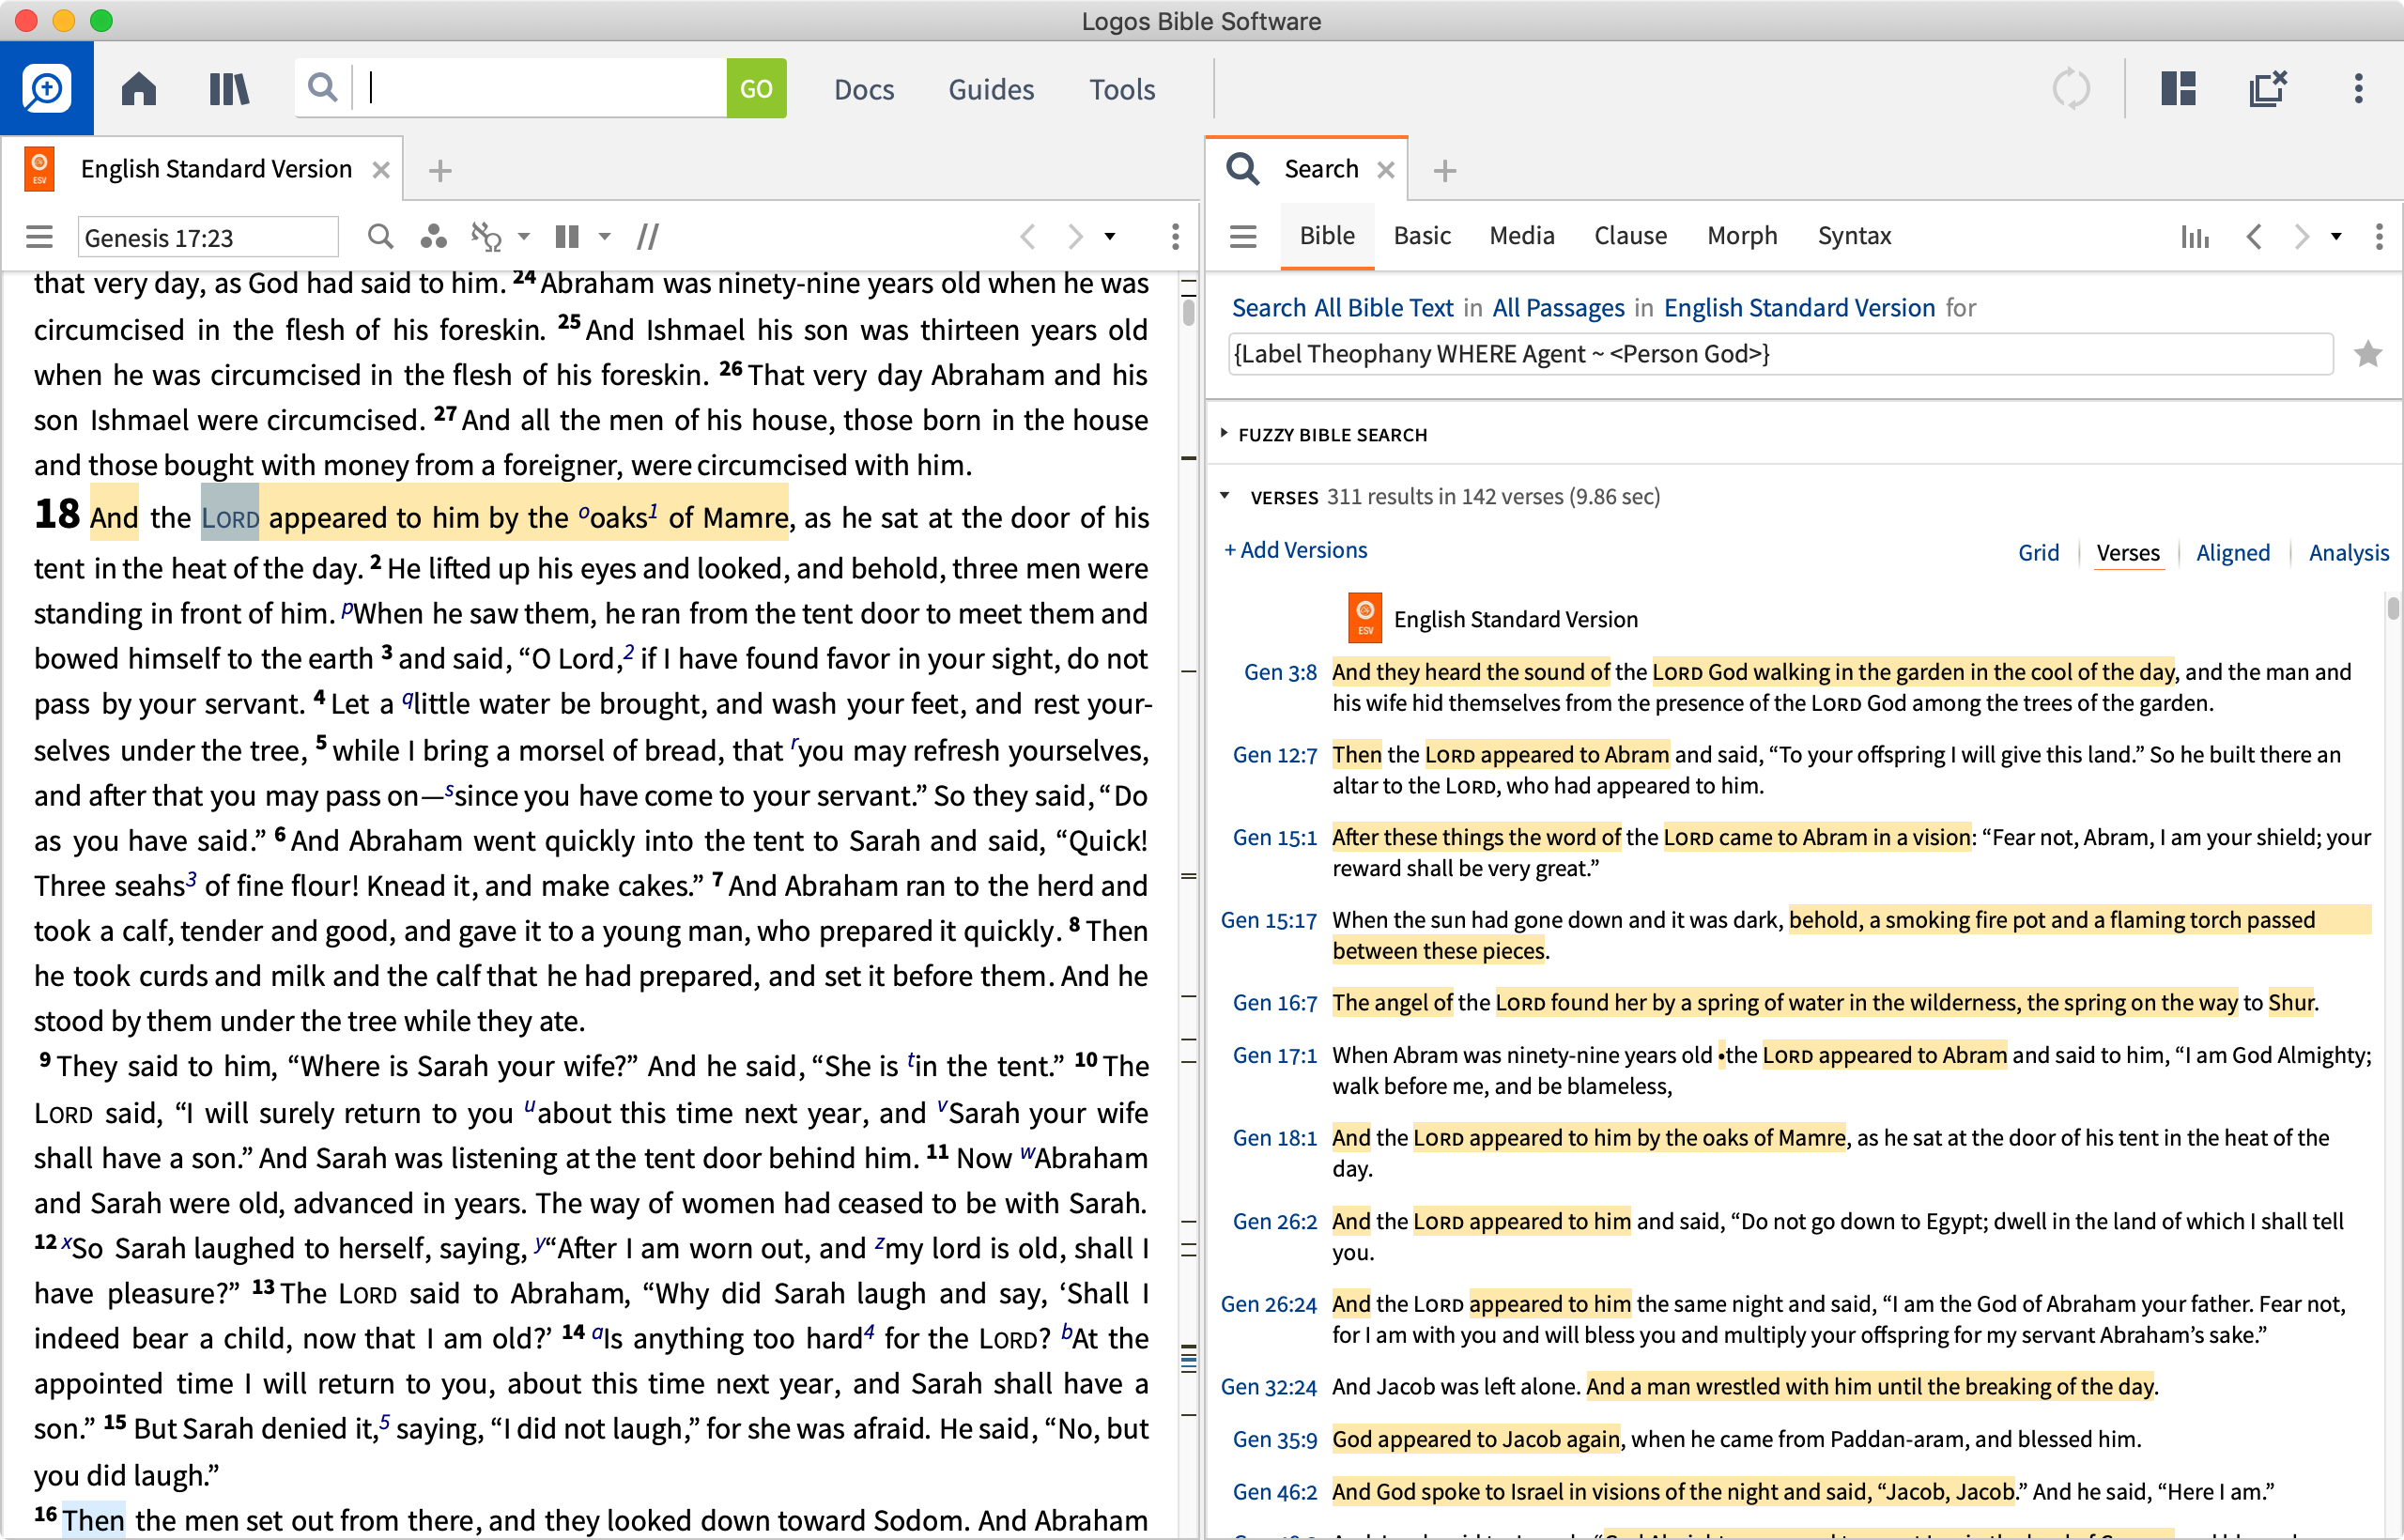Switch to Bible search type
2404x1540 pixels.
1327,236
